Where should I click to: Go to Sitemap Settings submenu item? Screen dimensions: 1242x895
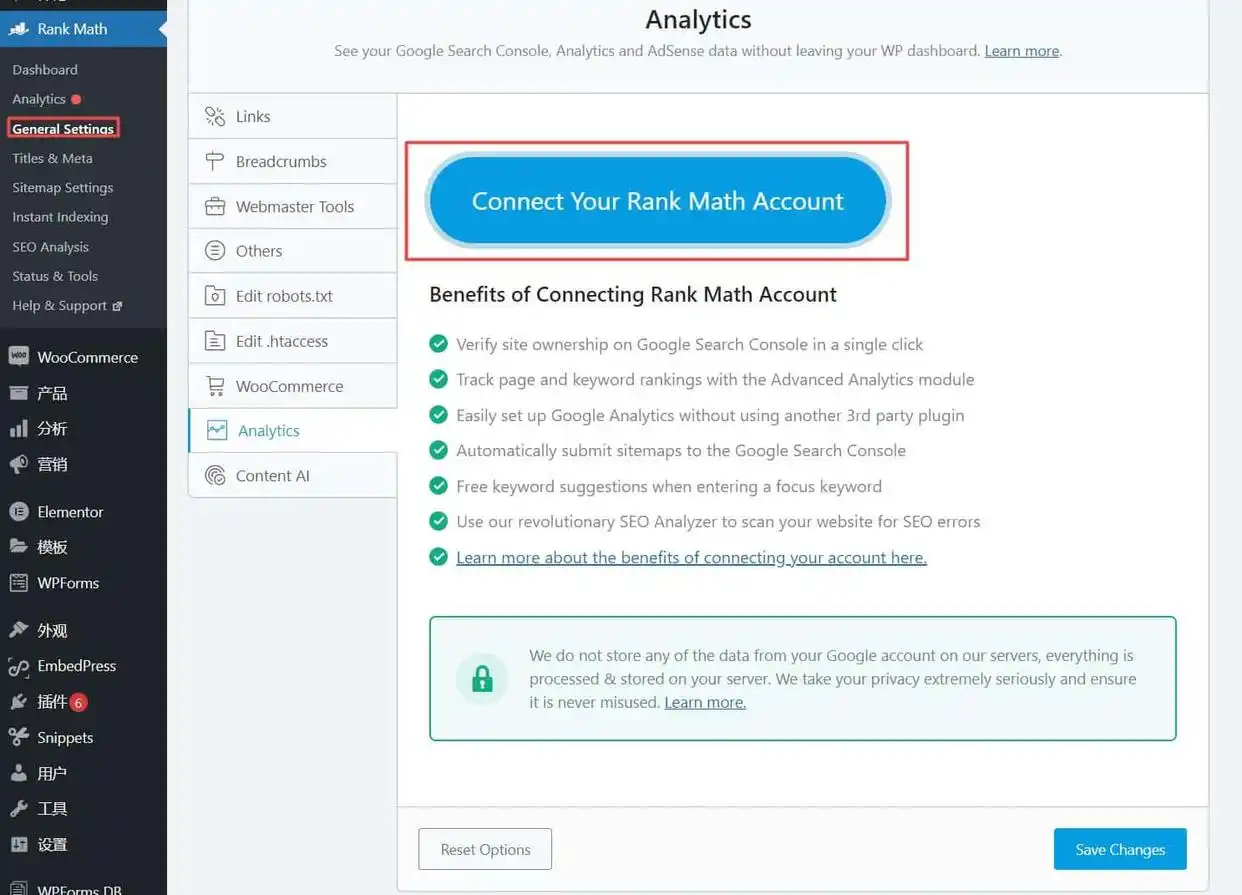(x=62, y=188)
